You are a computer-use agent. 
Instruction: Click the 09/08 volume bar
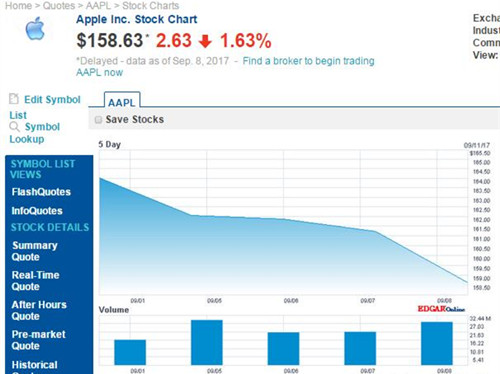[x=437, y=343]
